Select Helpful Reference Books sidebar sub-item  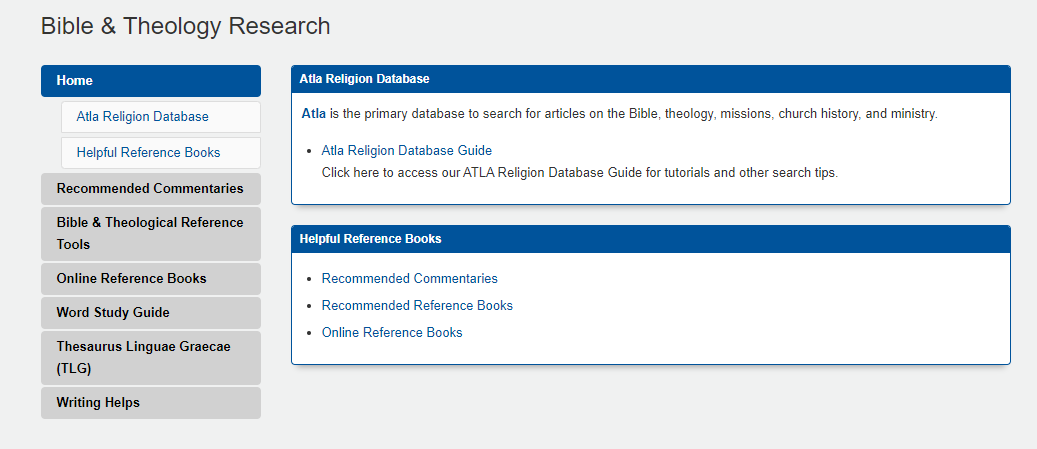[161, 153]
